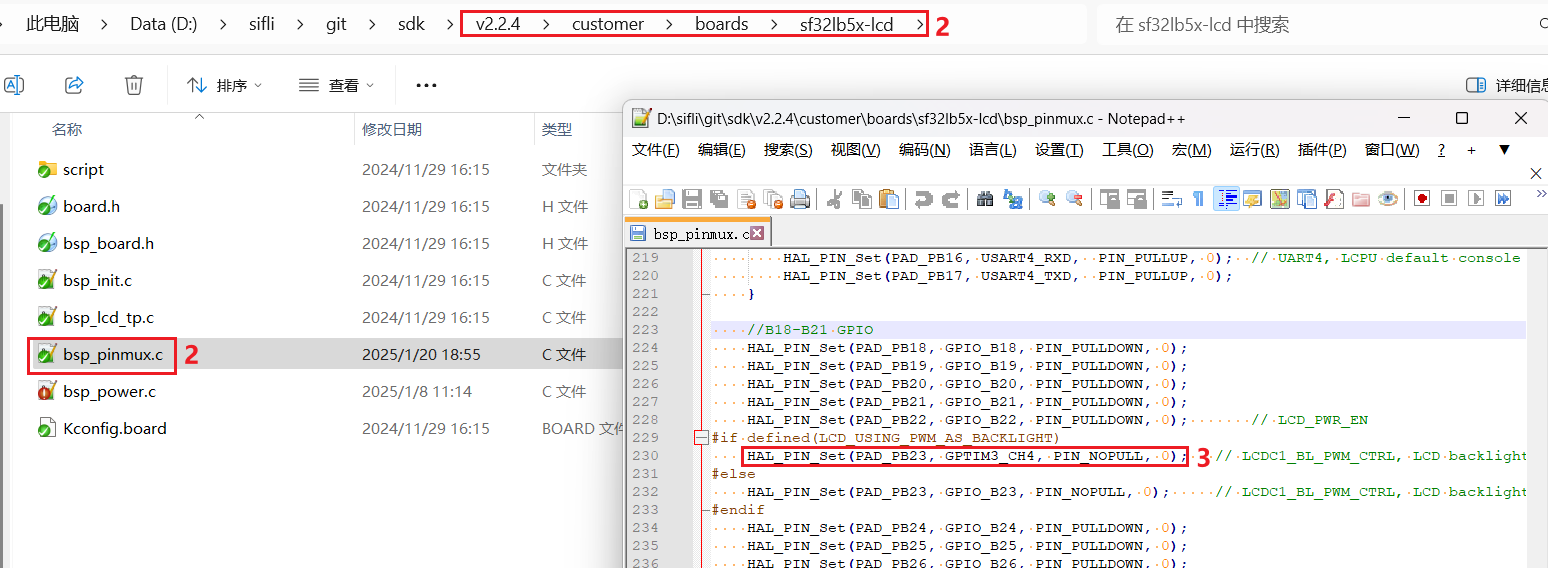
Task: Open the ▼ dropdown in Notepad++ menu bar
Action: (x=1504, y=150)
